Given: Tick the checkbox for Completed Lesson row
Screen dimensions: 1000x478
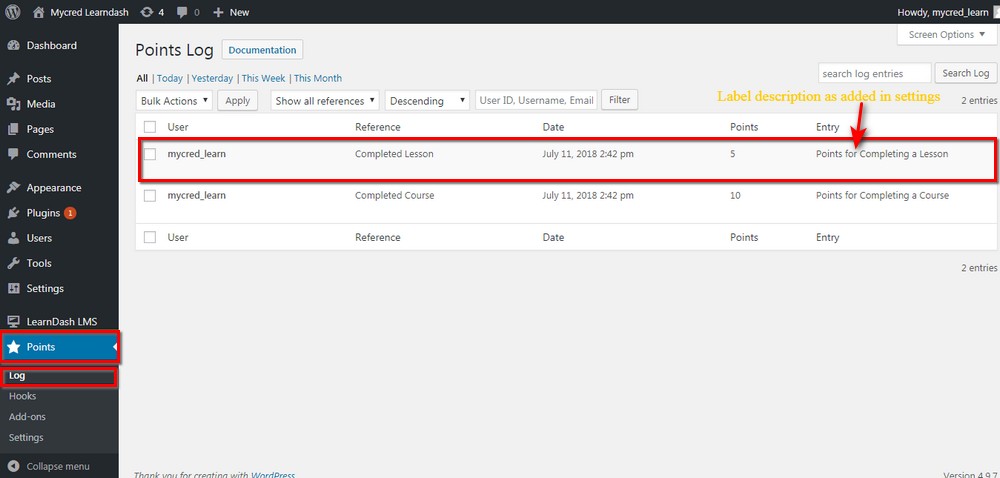Looking at the screenshot, I should pos(150,154).
